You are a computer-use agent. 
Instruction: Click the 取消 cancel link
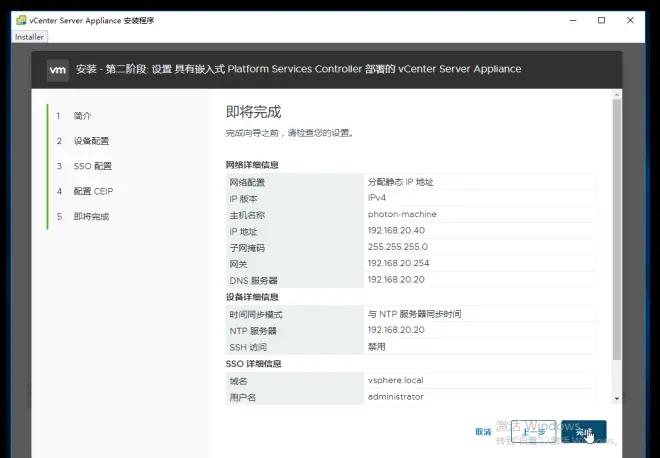tap(483, 432)
